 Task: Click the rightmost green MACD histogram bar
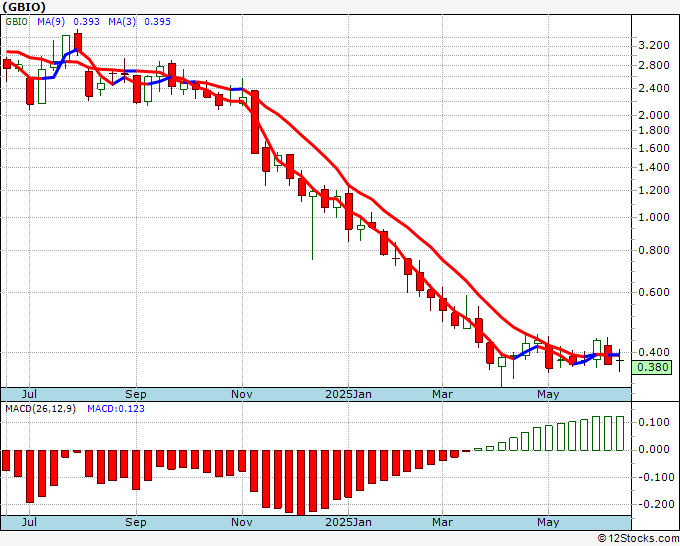point(620,433)
